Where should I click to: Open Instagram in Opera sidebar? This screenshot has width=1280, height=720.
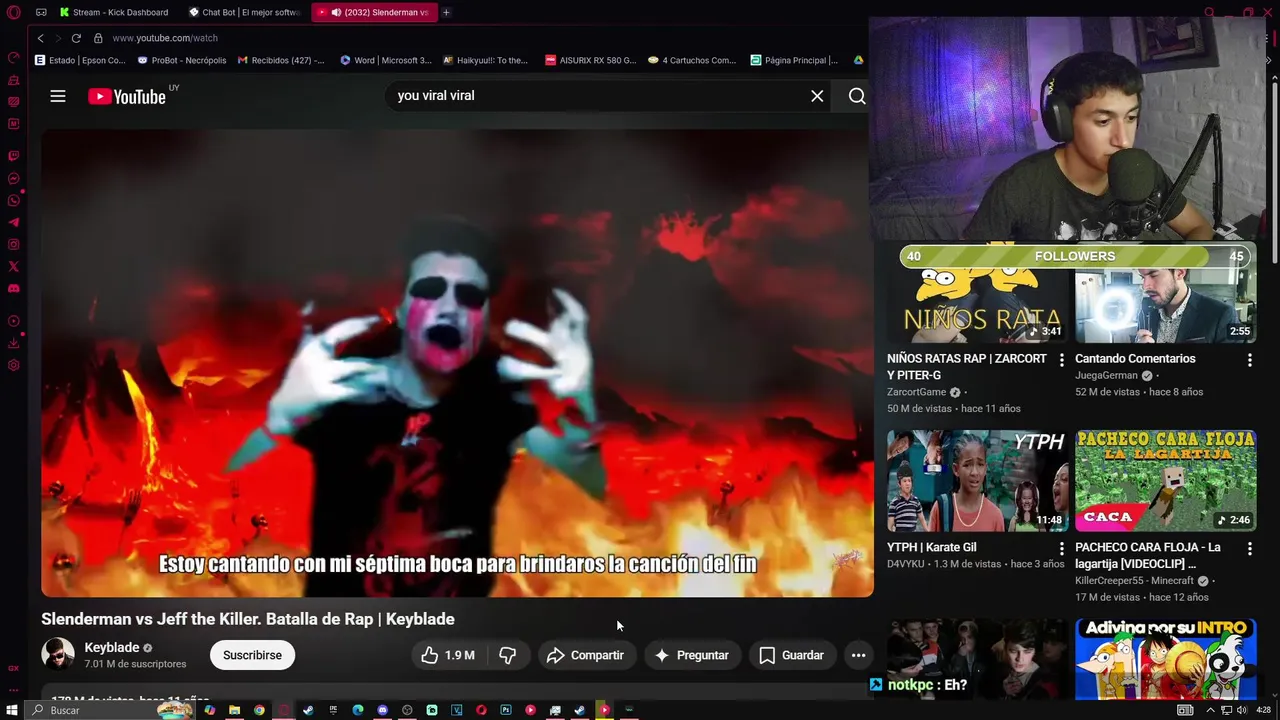tap(14, 244)
